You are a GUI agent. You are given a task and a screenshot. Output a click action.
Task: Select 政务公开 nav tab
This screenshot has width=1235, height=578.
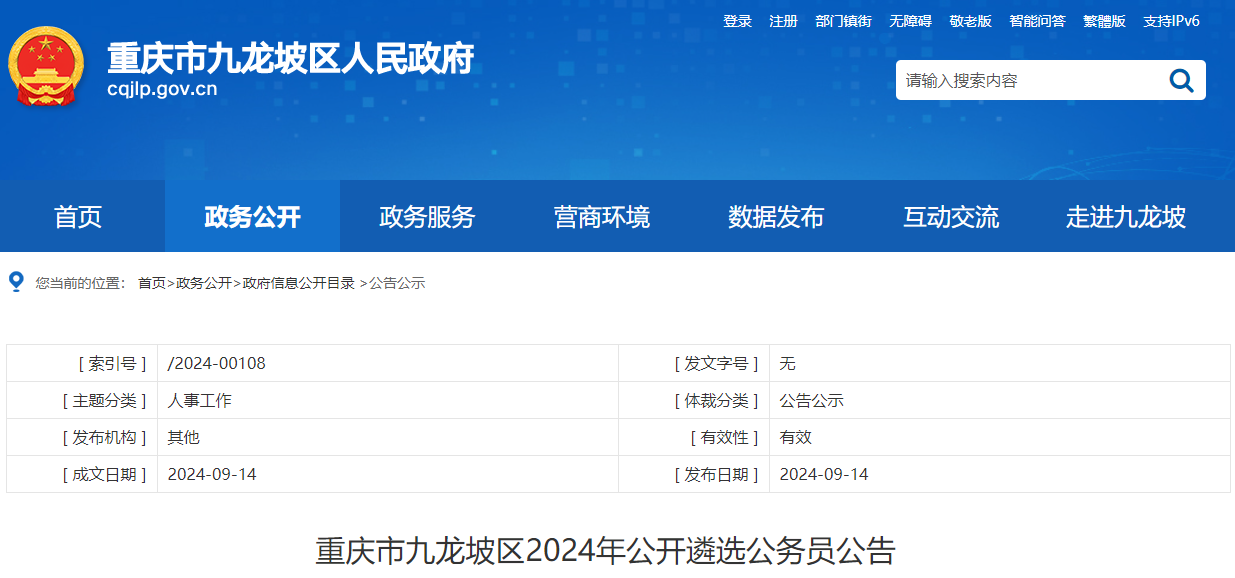[252, 216]
